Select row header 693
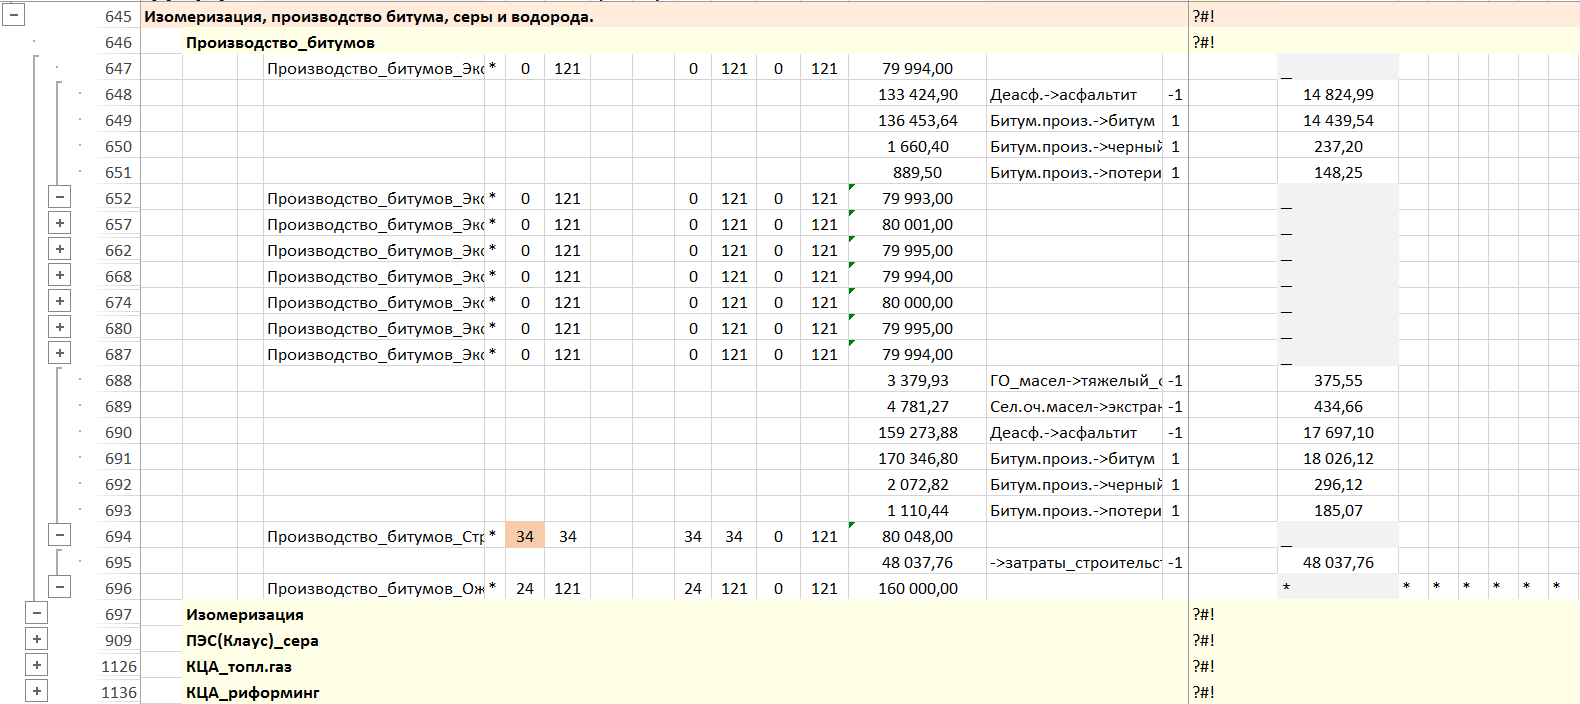Image resolution: width=1580 pixels, height=704 pixels. click(118, 510)
